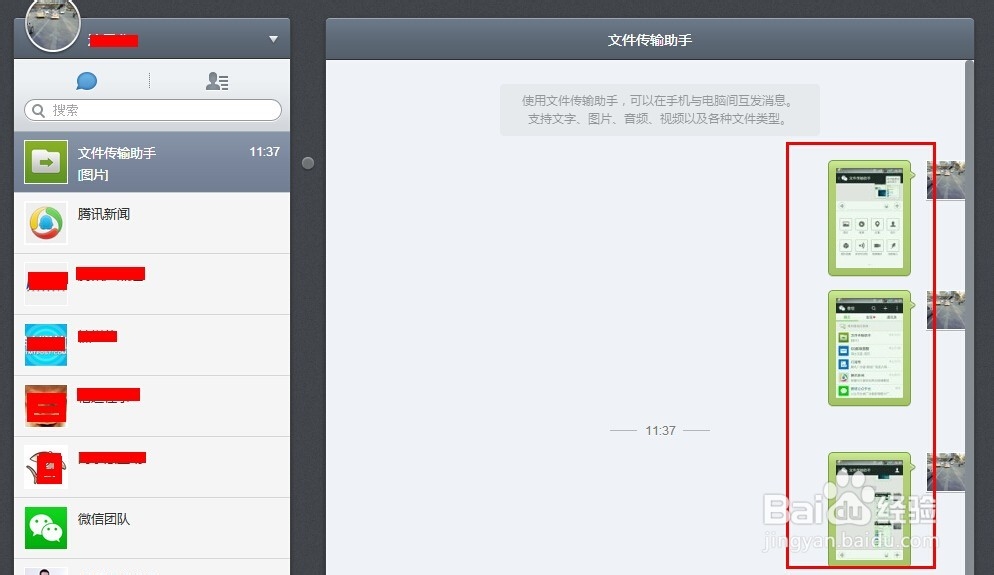
Task: Open the 微信团队 conversation
Action: click(x=152, y=528)
